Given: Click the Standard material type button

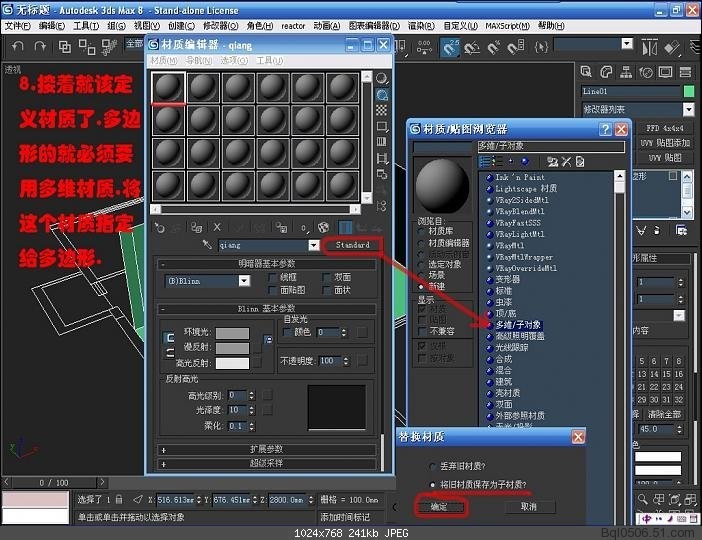Looking at the screenshot, I should 353,245.
